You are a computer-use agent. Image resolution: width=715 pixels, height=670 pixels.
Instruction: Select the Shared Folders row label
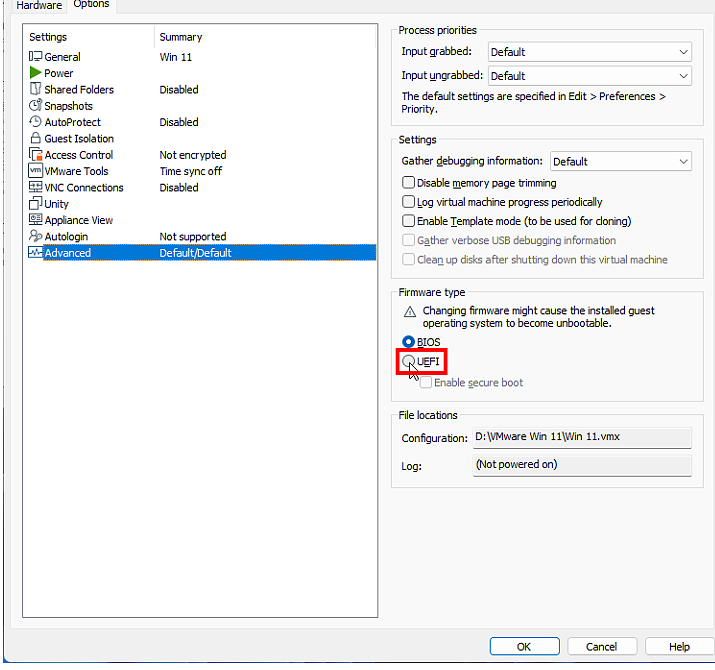tap(79, 89)
